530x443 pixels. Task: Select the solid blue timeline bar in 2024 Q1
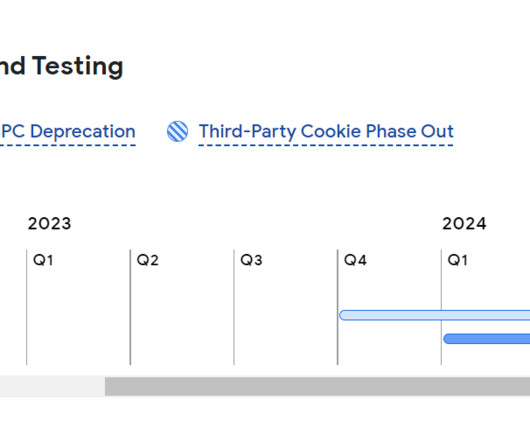[487, 339]
